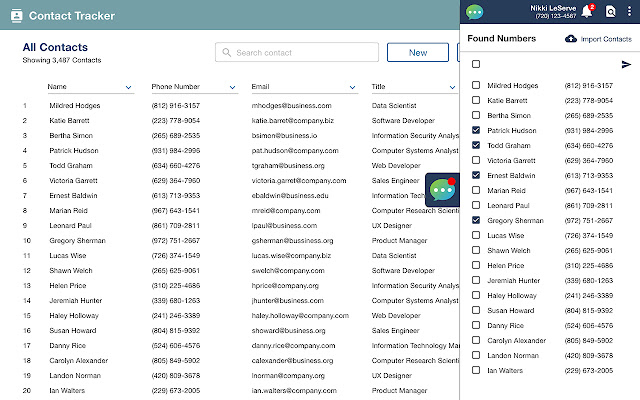Toggle the select-all checkbox in Found Numbers
The image size is (640, 400).
[x=476, y=64]
